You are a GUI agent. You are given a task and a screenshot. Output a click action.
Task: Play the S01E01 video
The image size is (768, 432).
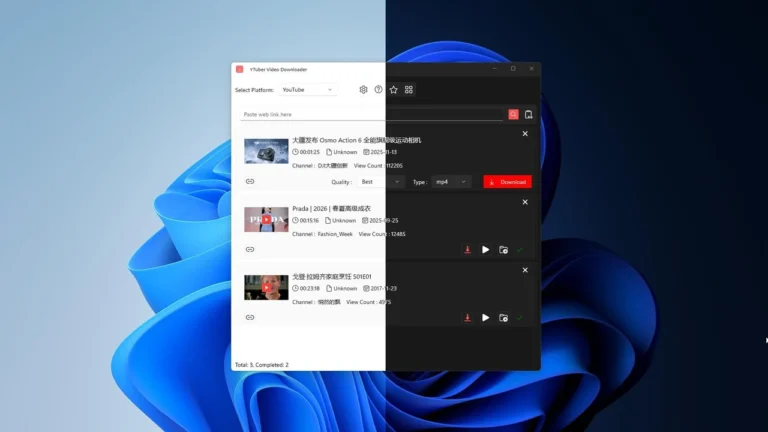point(485,318)
